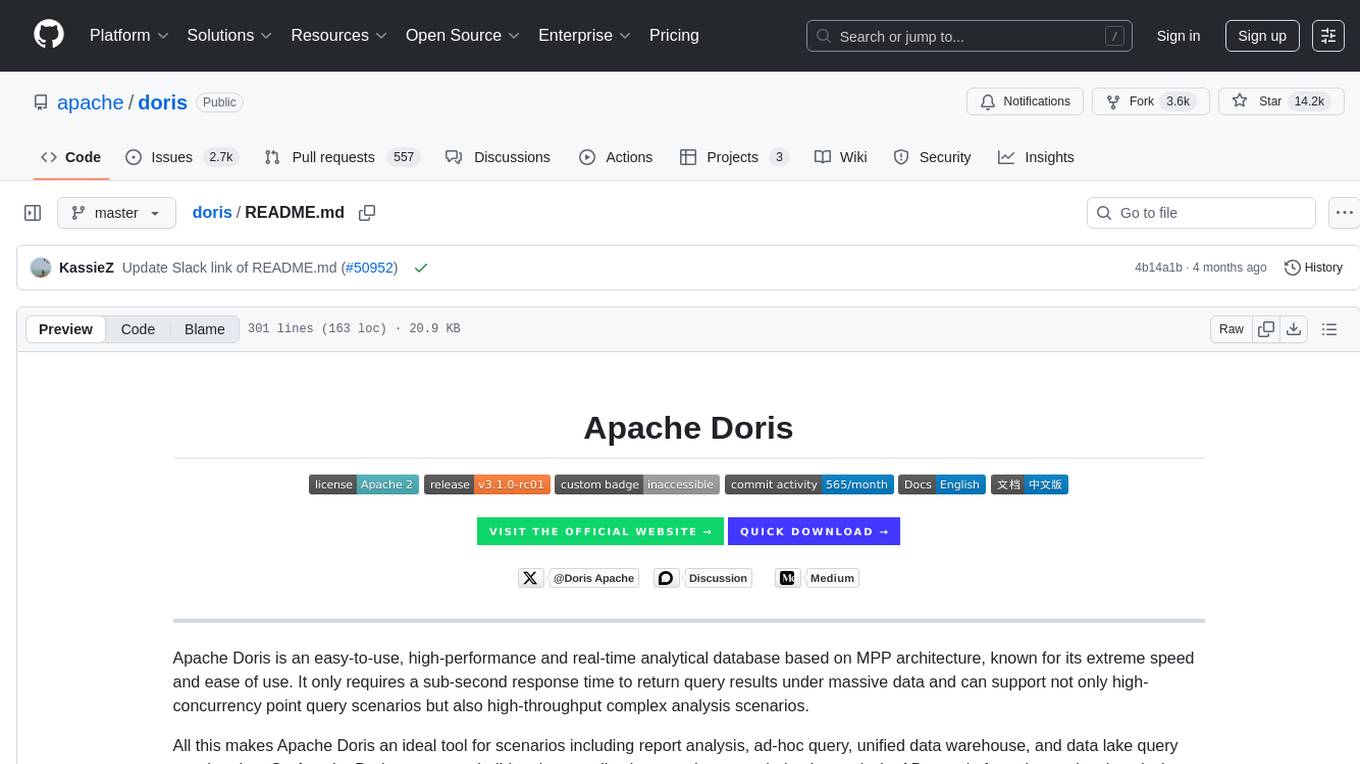Download the raw README file
Screen dimensions: 1360x764
(1293, 329)
